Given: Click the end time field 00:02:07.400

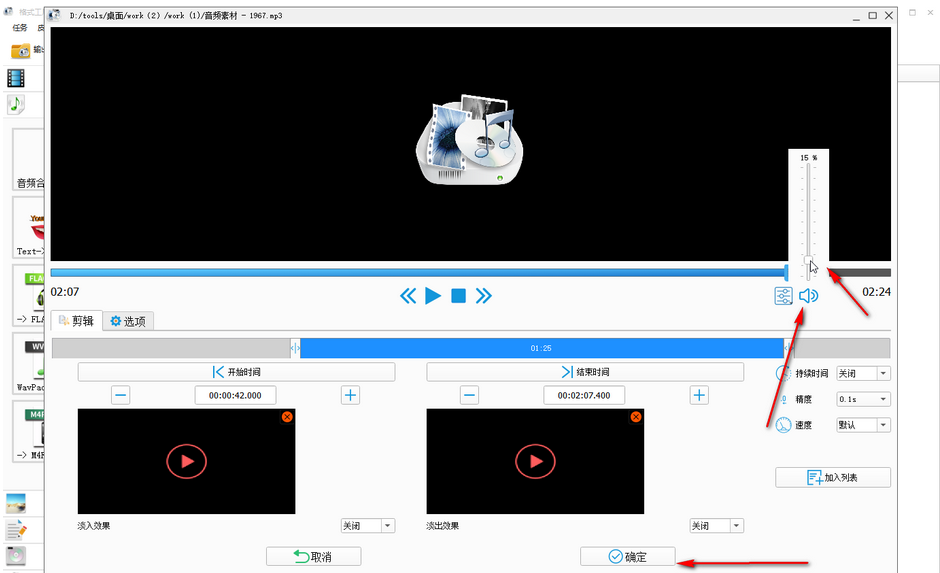Looking at the screenshot, I should pyautogui.click(x=585, y=395).
